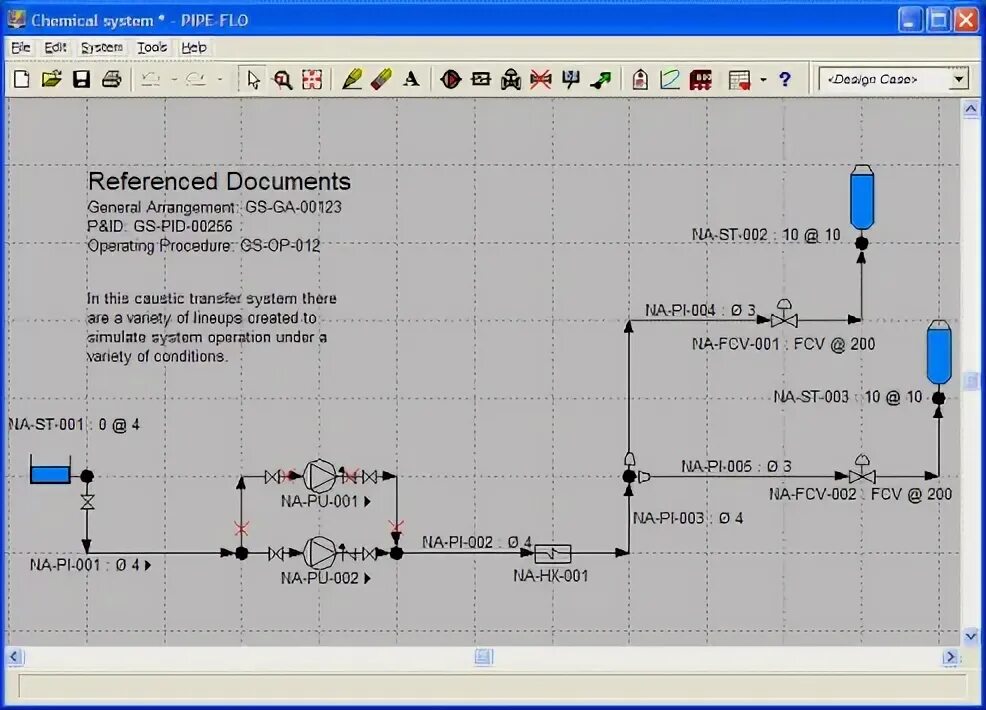Open dropdown arrow beside results table icon
This screenshot has height=710, width=986.
pos(763,80)
